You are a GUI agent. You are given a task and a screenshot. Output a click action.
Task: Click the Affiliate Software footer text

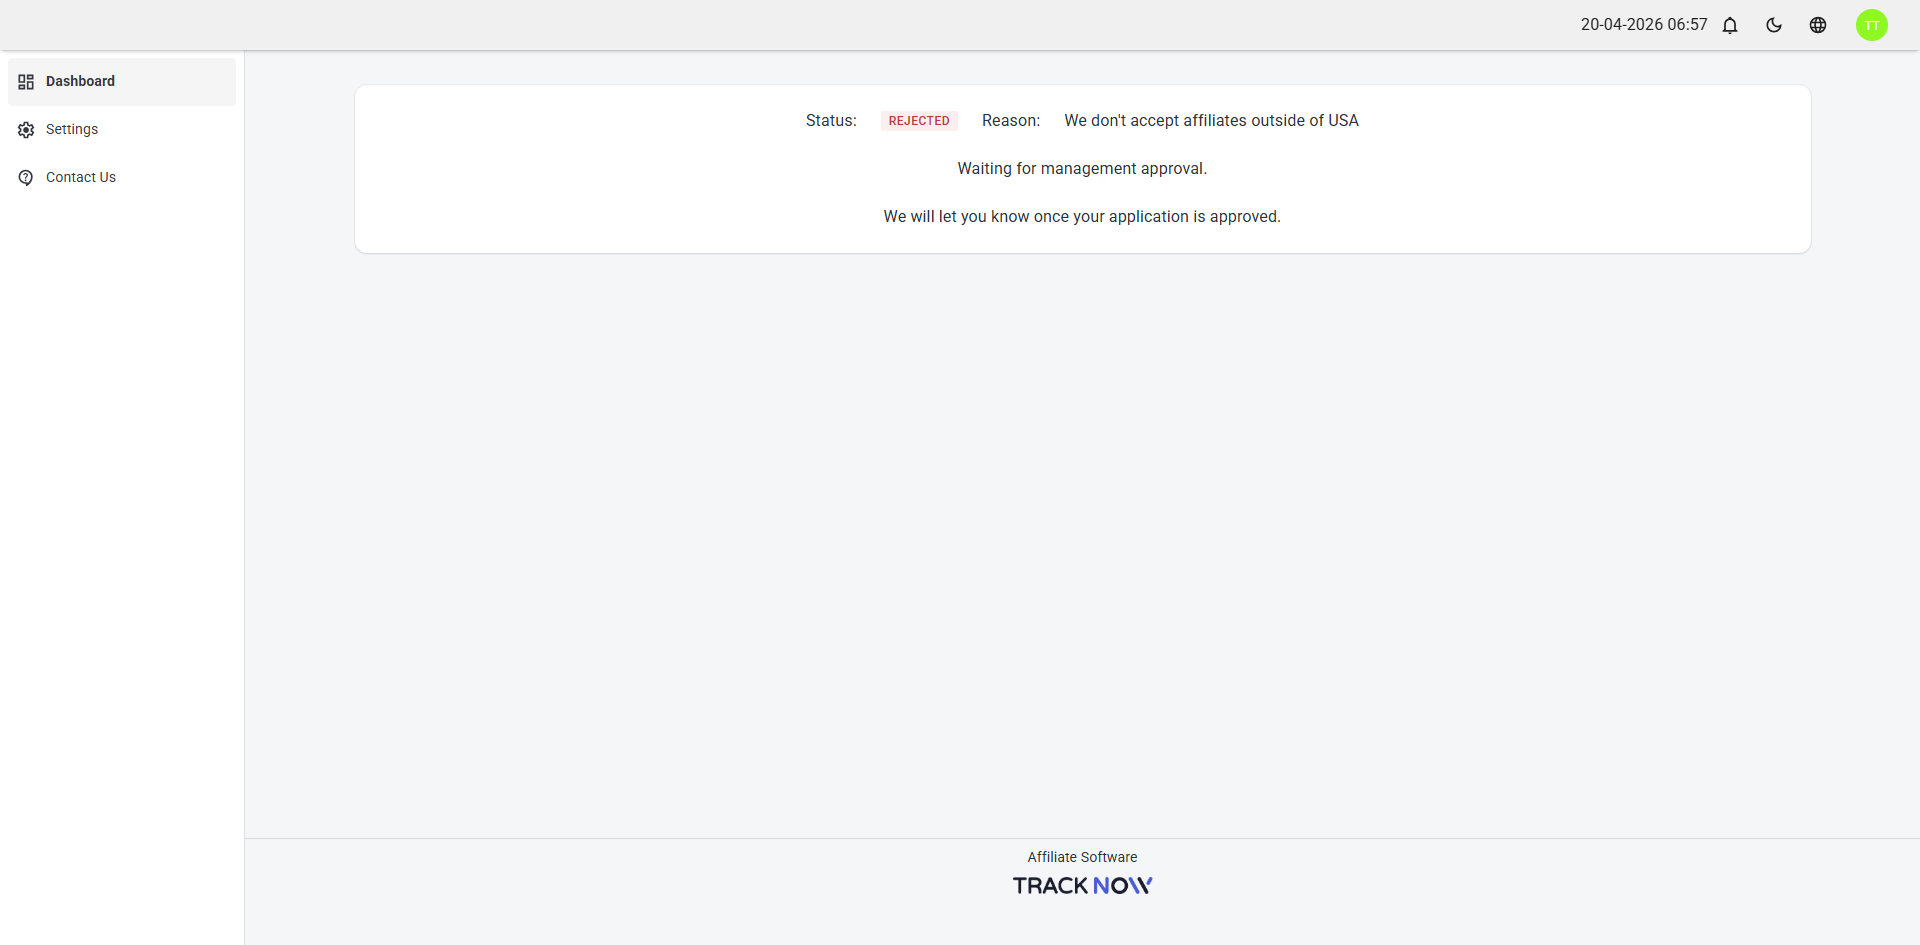[1082, 857]
